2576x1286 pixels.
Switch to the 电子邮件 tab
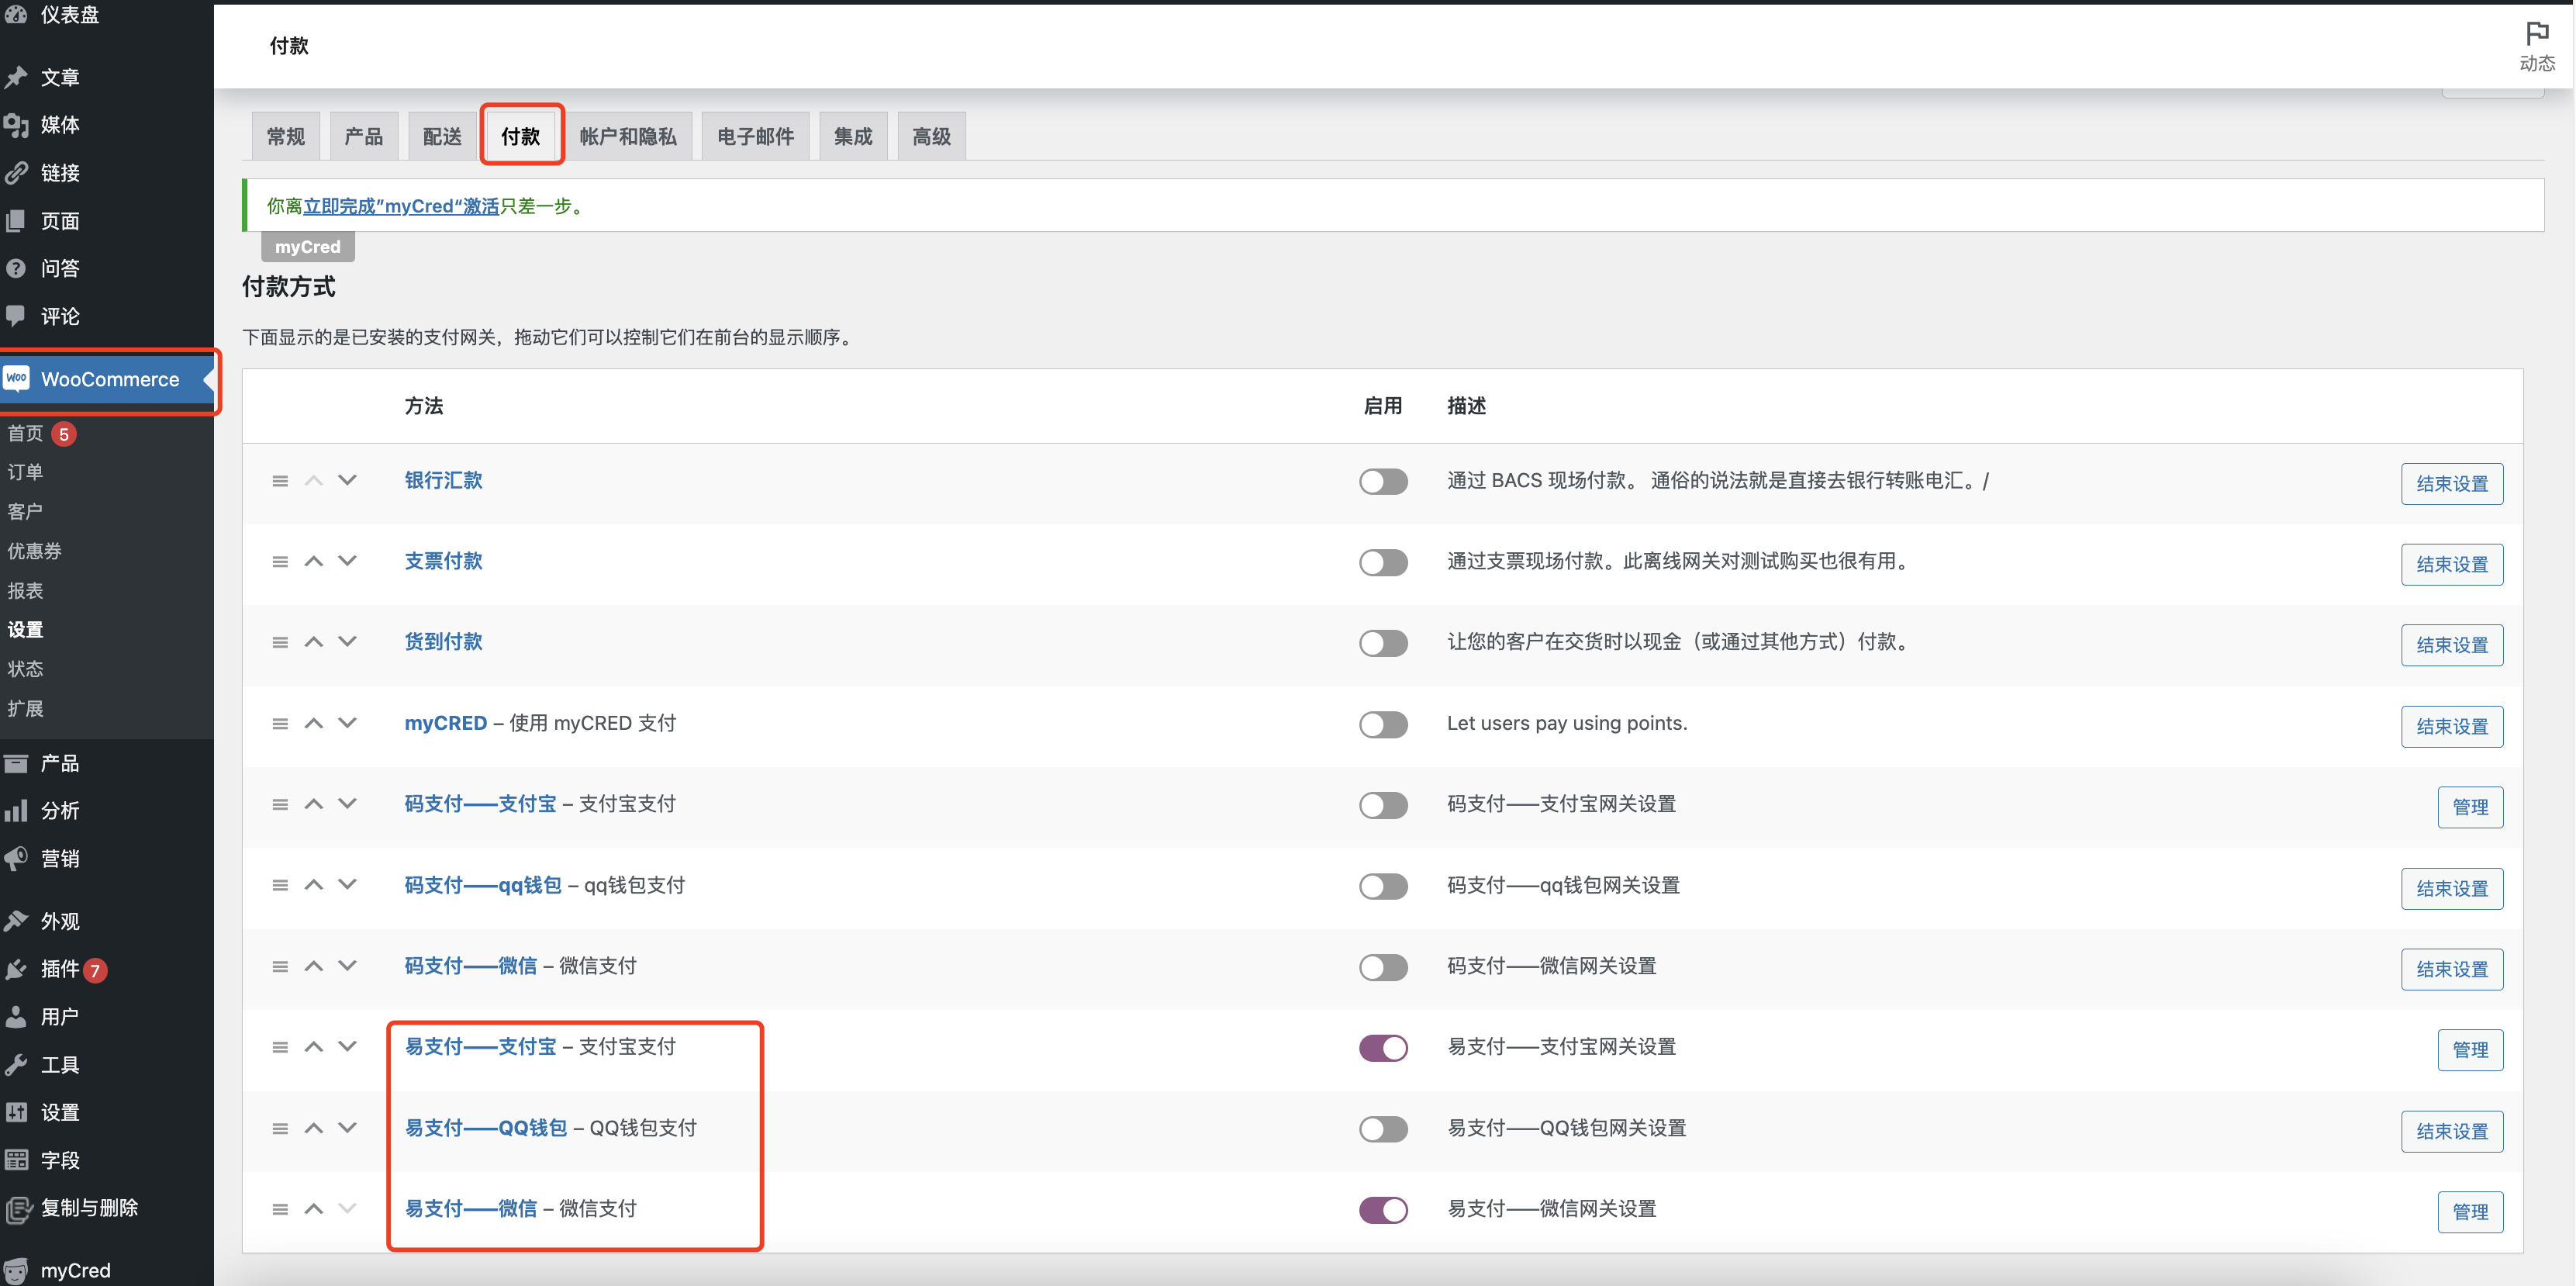pyautogui.click(x=756, y=136)
